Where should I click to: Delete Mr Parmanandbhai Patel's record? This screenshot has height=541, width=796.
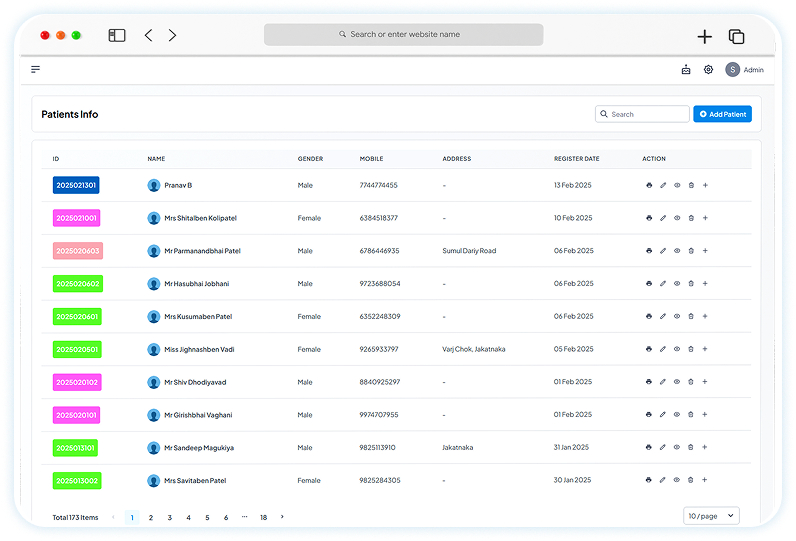(x=691, y=251)
